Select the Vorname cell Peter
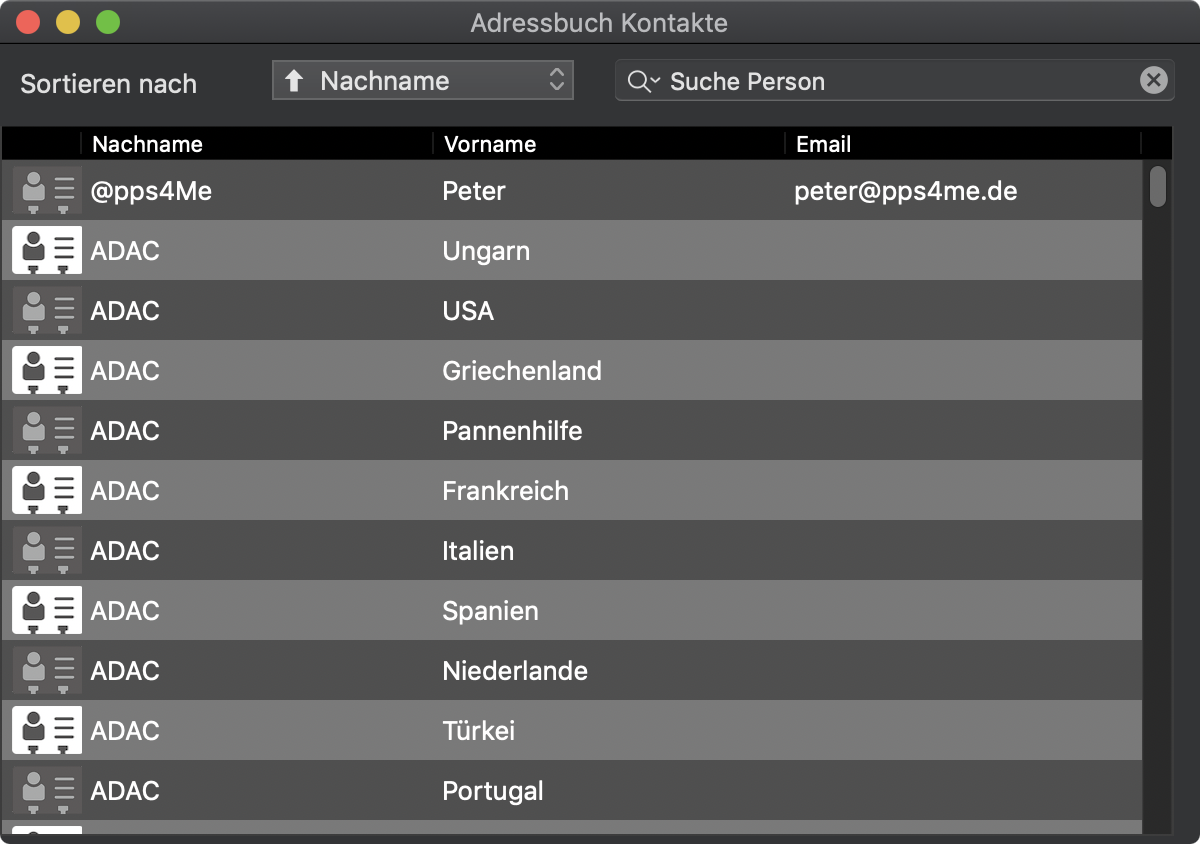Image resolution: width=1200 pixels, height=844 pixels. pyautogui.click(x=474, y=191)
